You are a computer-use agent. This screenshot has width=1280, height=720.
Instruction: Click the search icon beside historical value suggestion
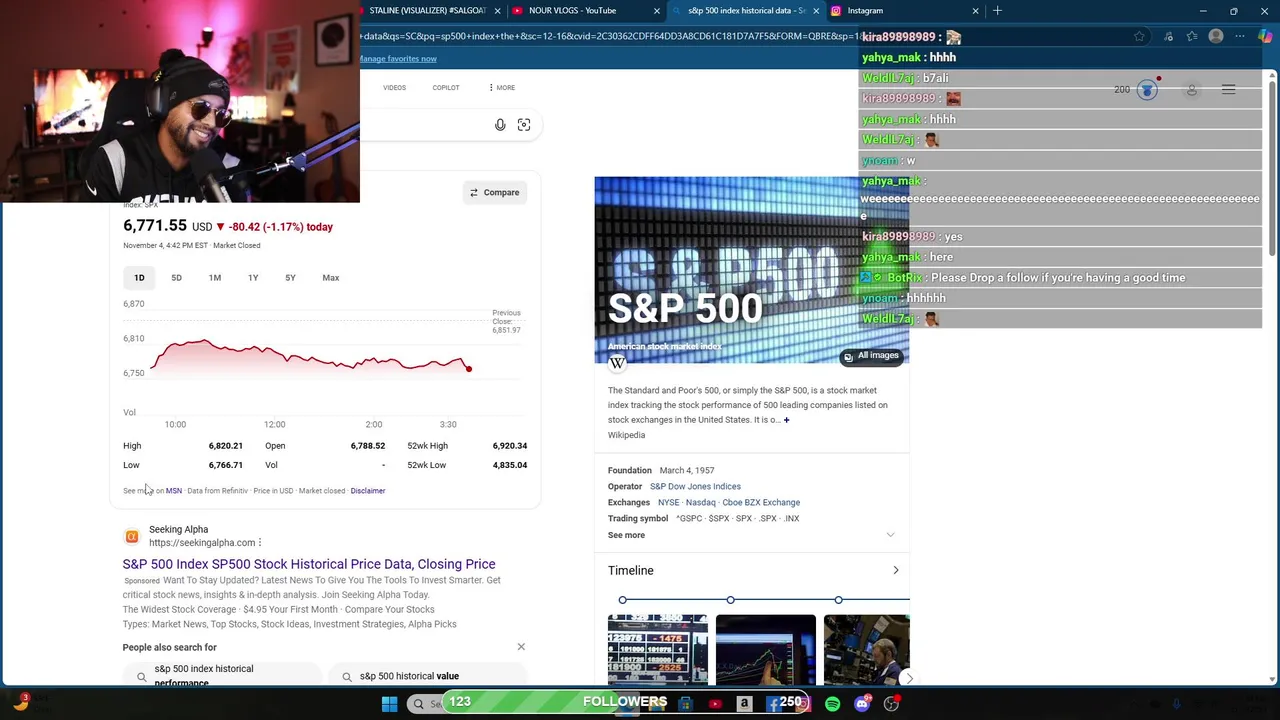click(x=347, y=677)
